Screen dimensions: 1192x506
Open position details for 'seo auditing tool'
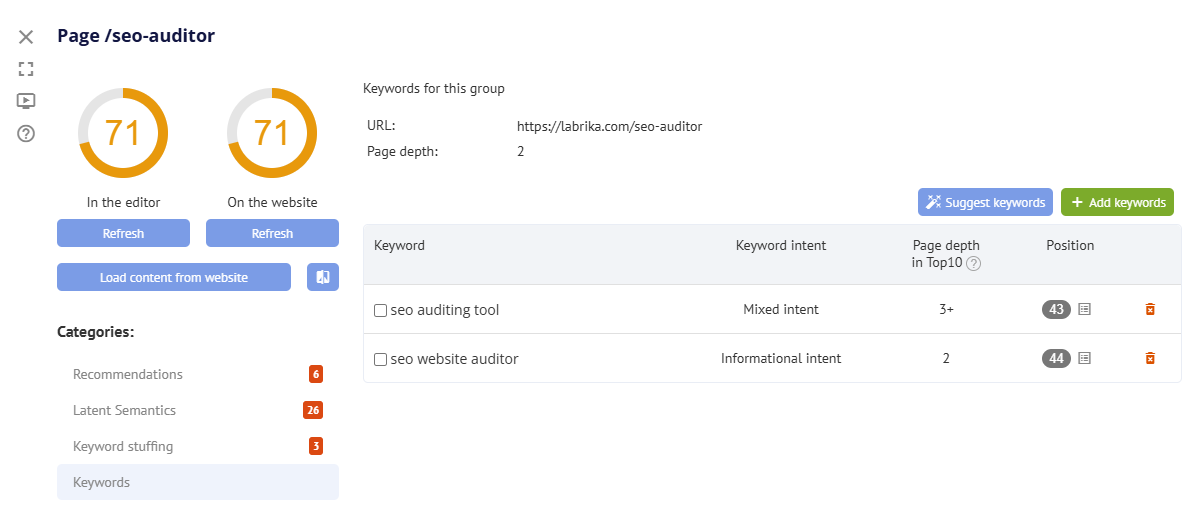[x=1085, y=310]
